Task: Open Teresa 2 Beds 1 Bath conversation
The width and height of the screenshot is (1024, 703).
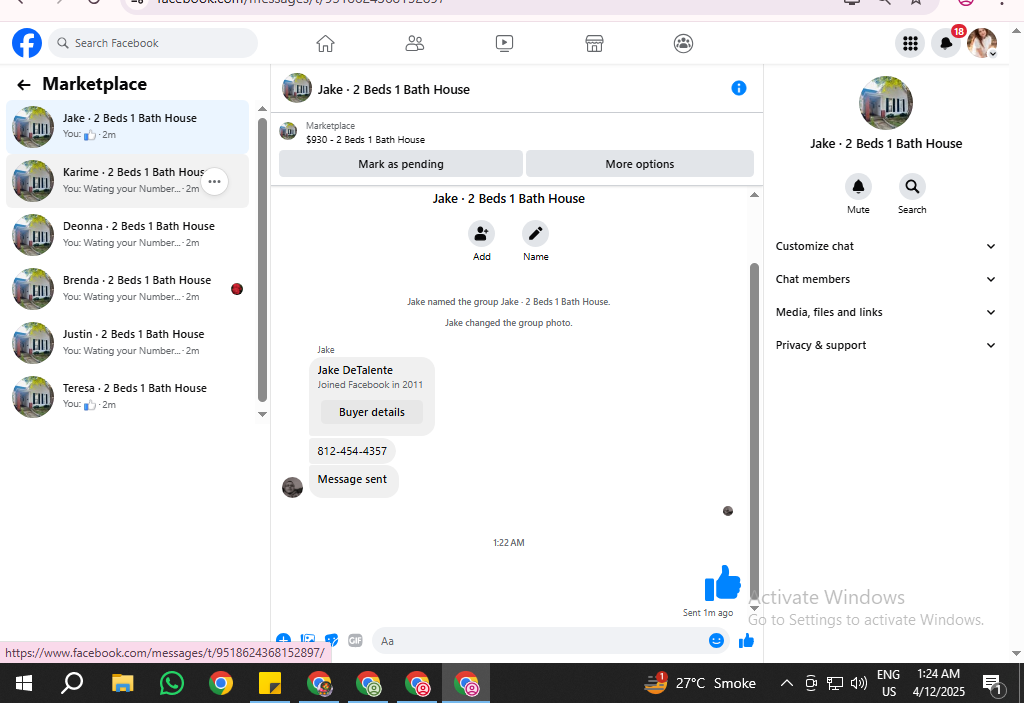Action: (x=127, y=397)
